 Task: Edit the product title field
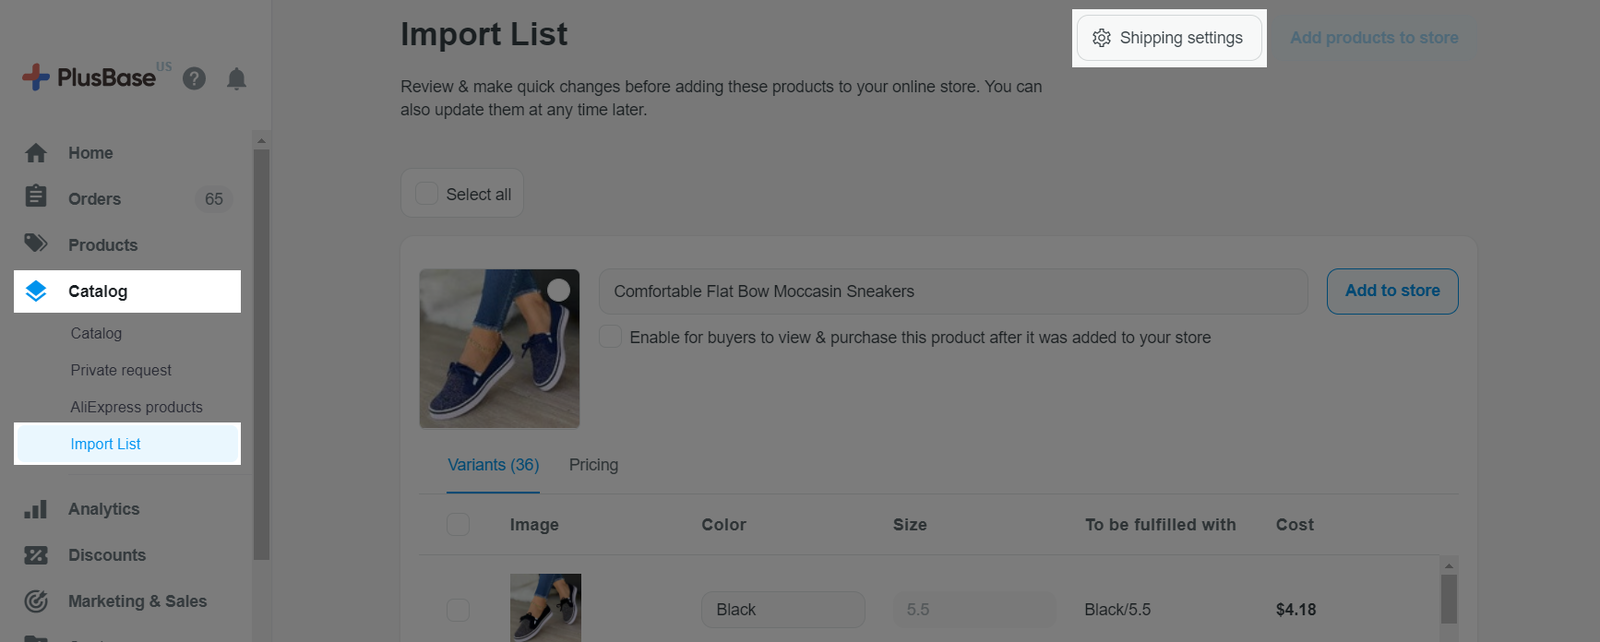click(953, 291)
